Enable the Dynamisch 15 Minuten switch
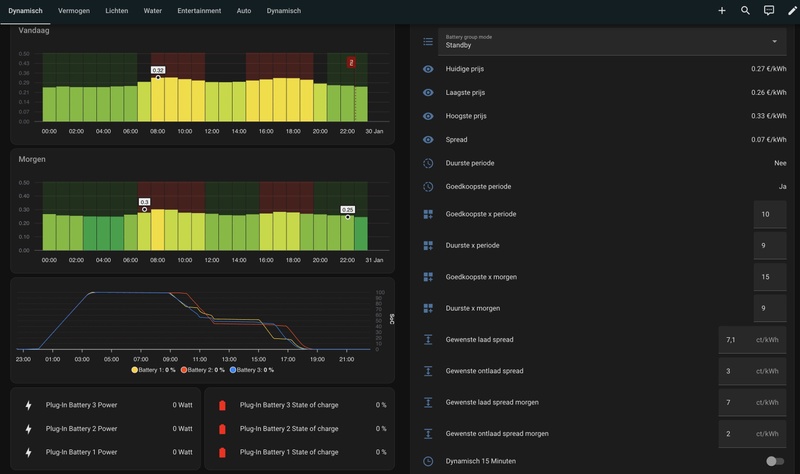The width and height of the screenshot is (800, 474). pos(774,461)
